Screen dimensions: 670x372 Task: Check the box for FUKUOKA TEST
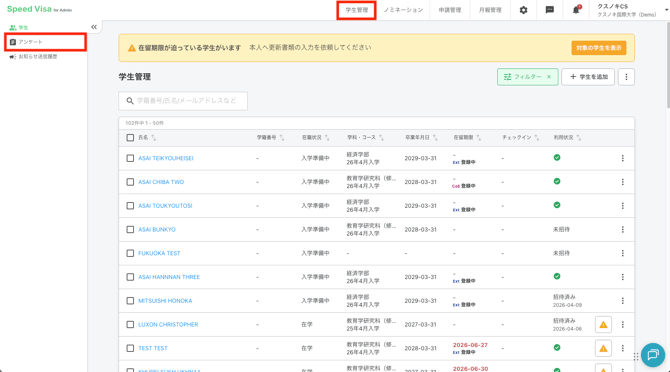[130, 253]
